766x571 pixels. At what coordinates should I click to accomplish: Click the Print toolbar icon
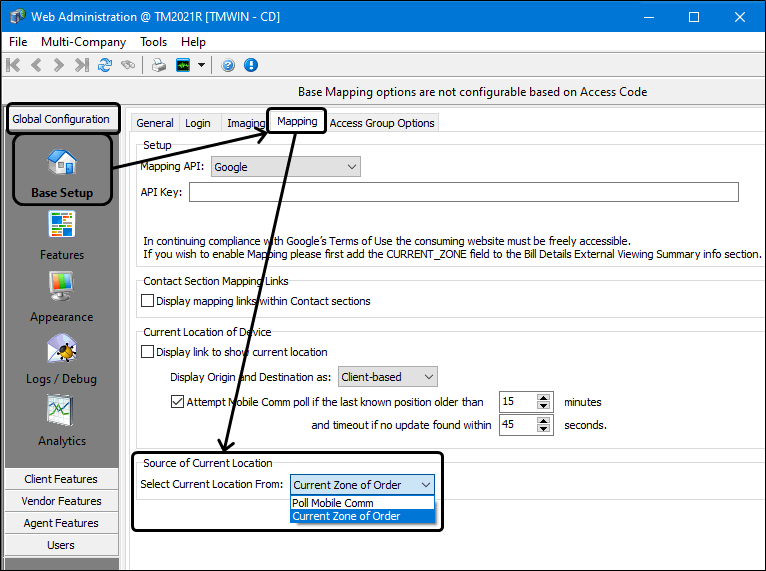(158, 65)
